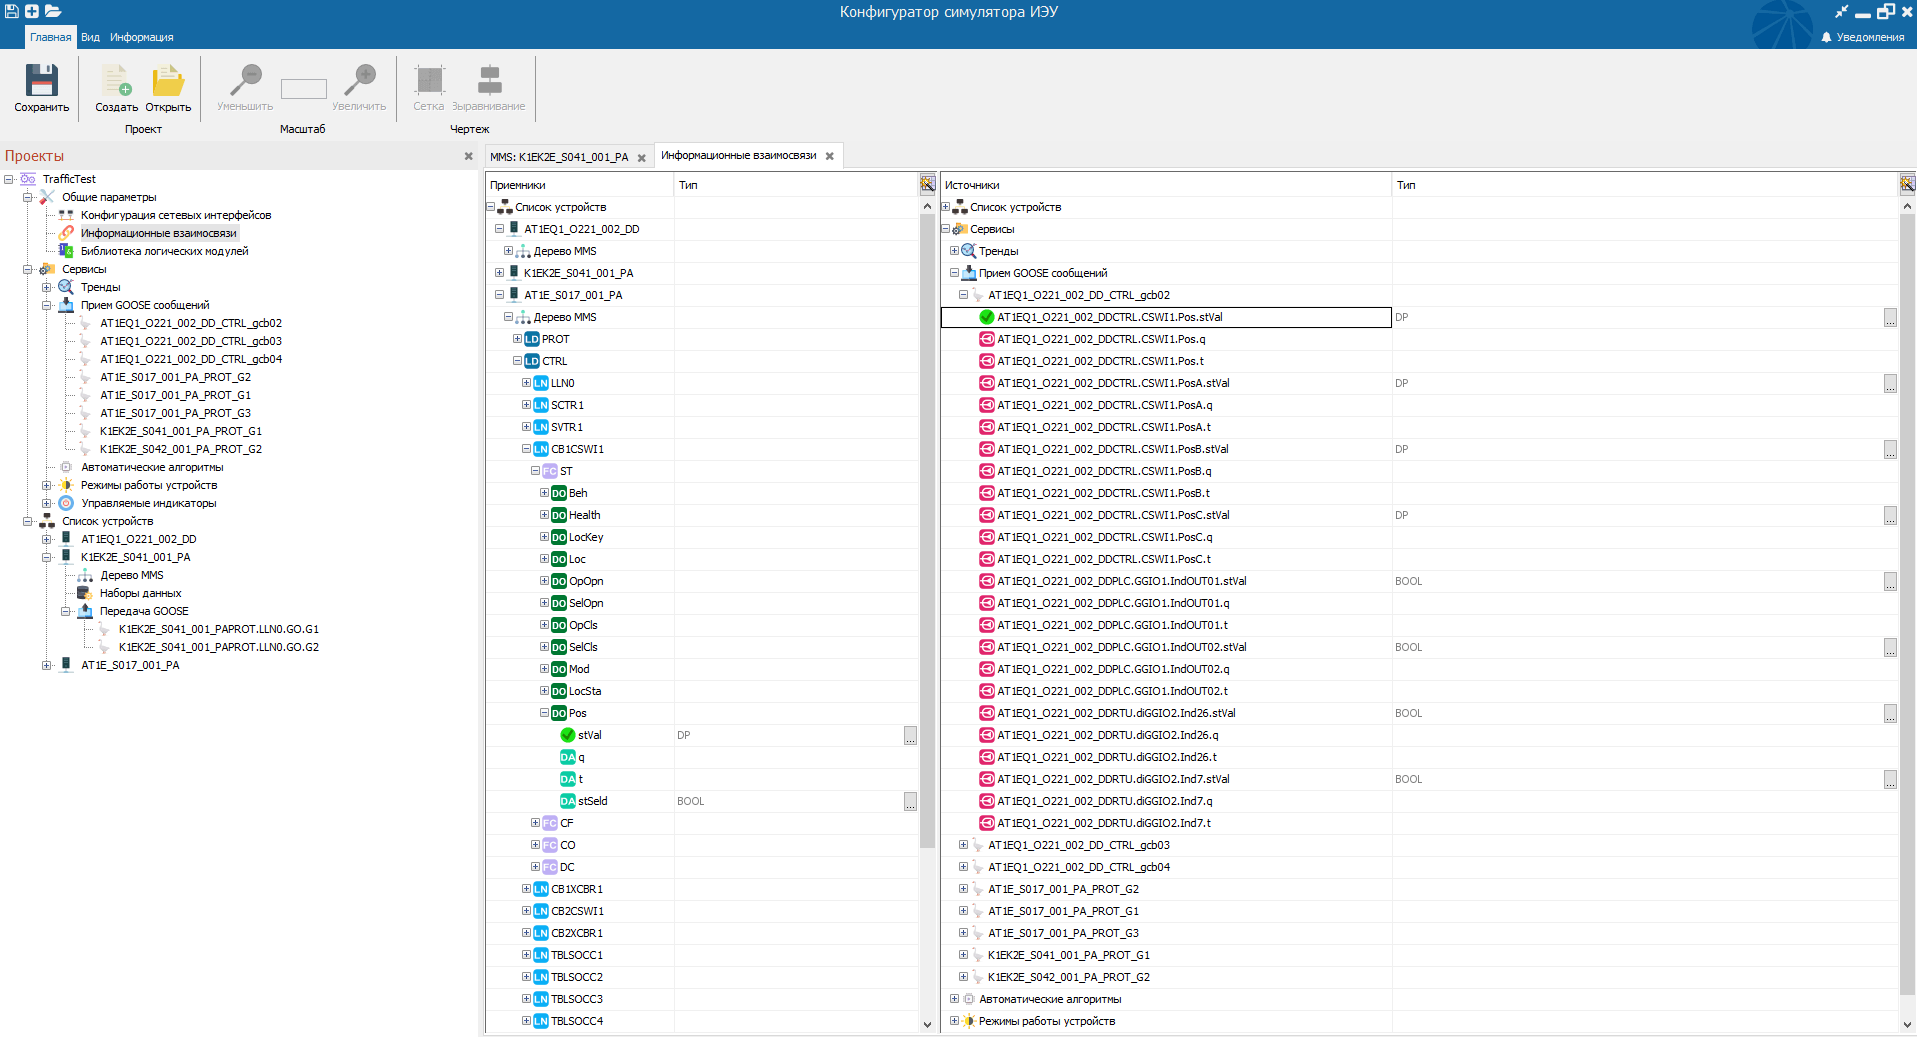
Task: Expand AT1EQ1_O221_002_DD_CTRL_gcb03 in sources
Action: click(963, 845)
